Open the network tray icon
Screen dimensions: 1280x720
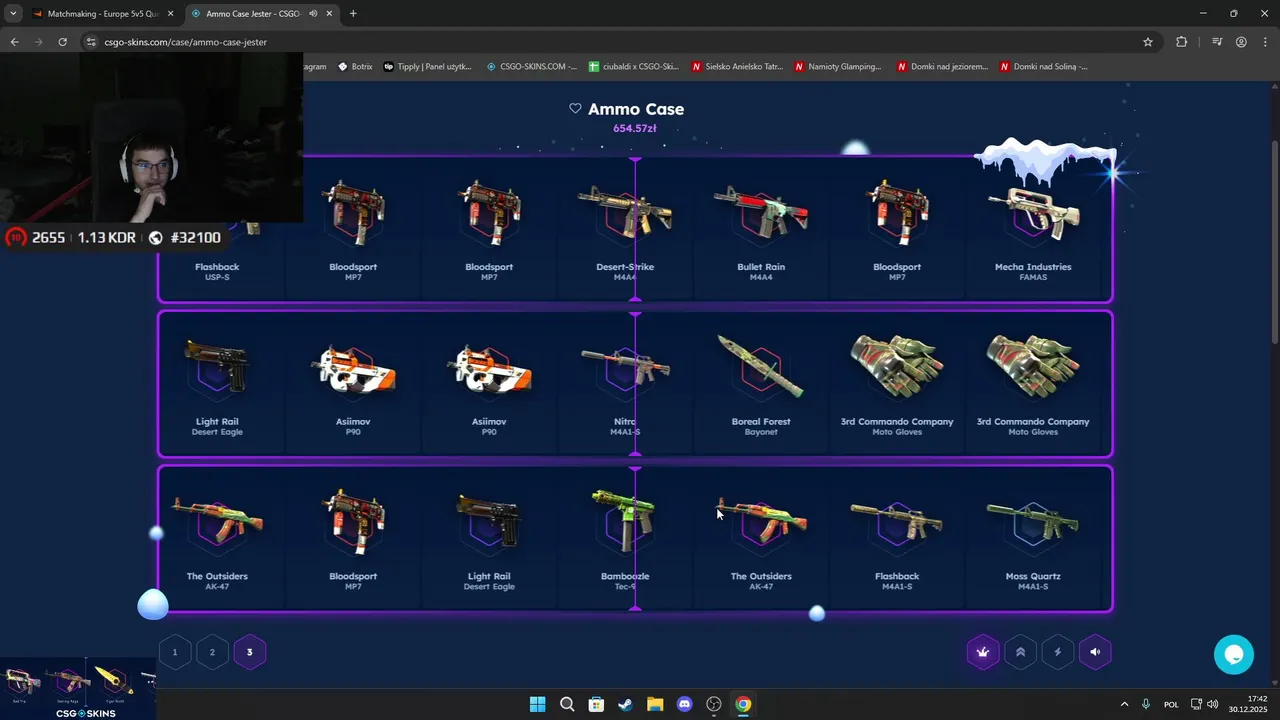[1196, 704]
